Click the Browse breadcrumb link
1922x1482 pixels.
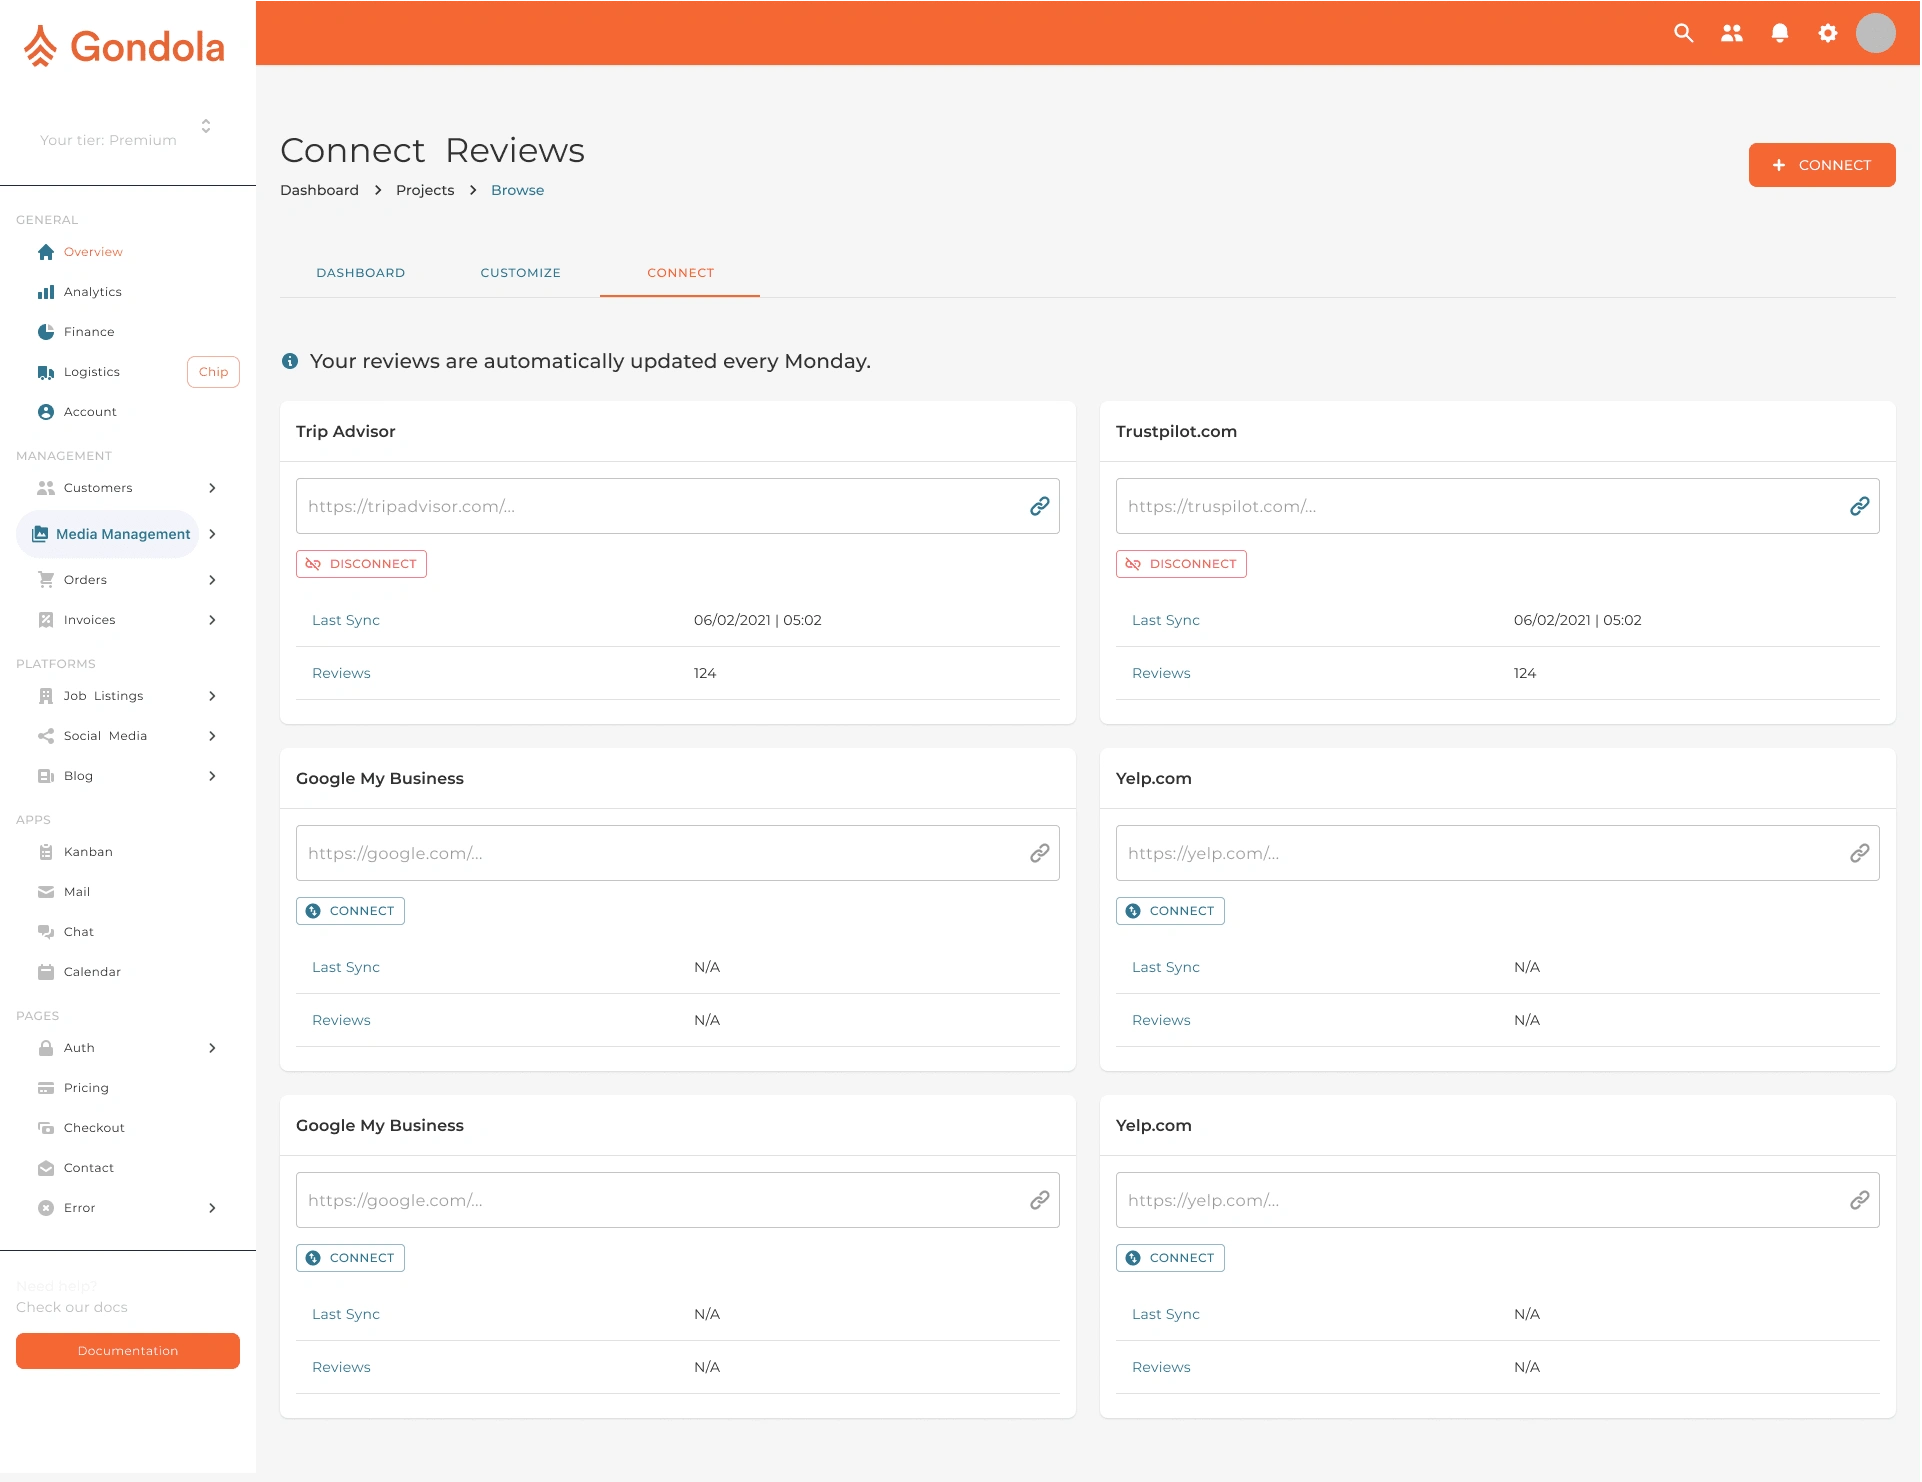click(517, 190)
